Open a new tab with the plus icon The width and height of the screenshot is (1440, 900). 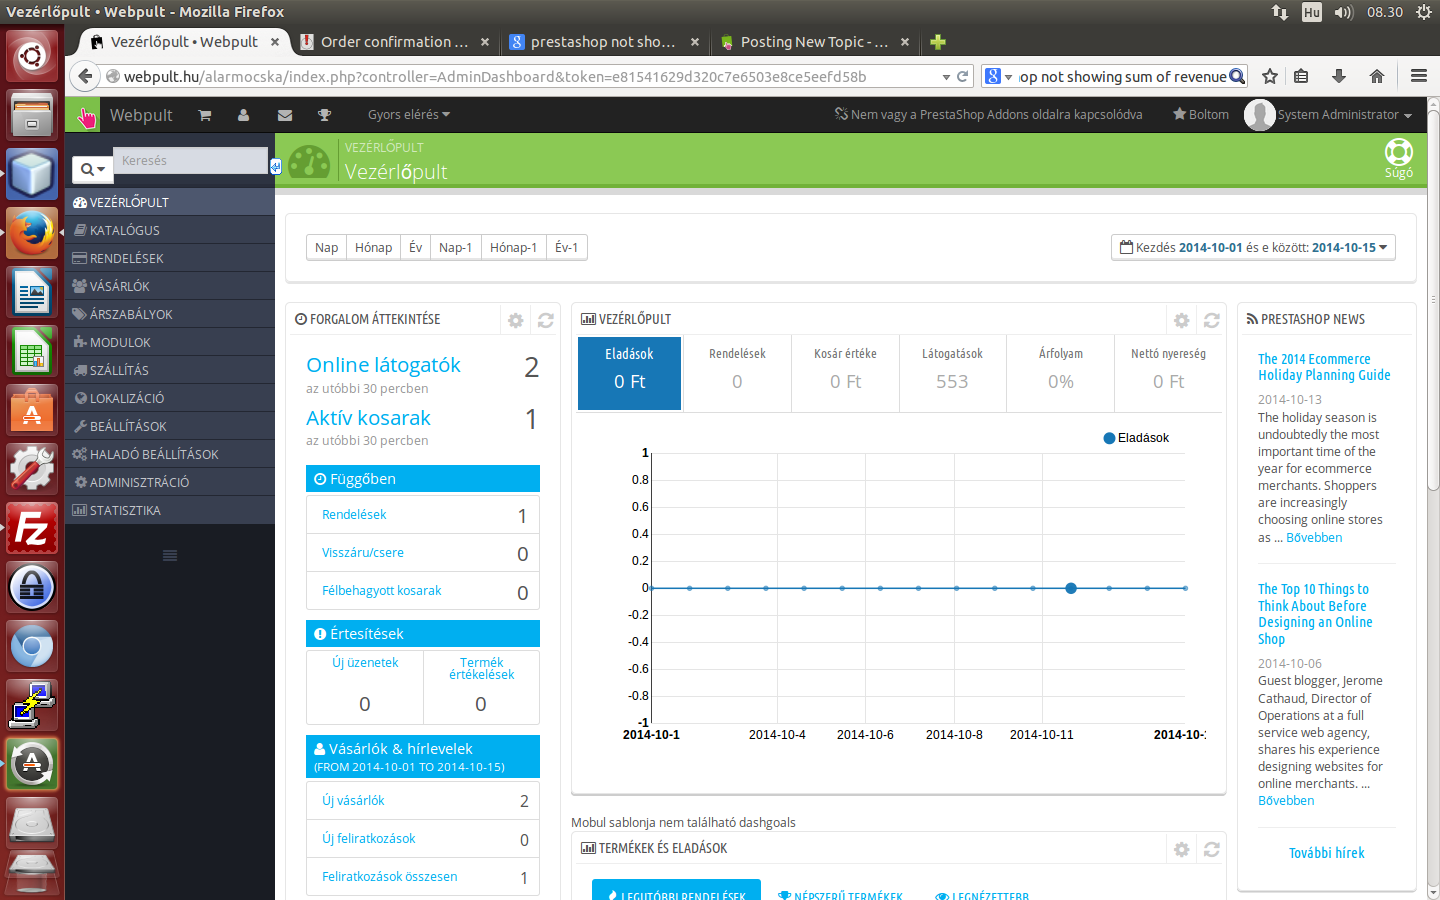click(x=937, y=42)
